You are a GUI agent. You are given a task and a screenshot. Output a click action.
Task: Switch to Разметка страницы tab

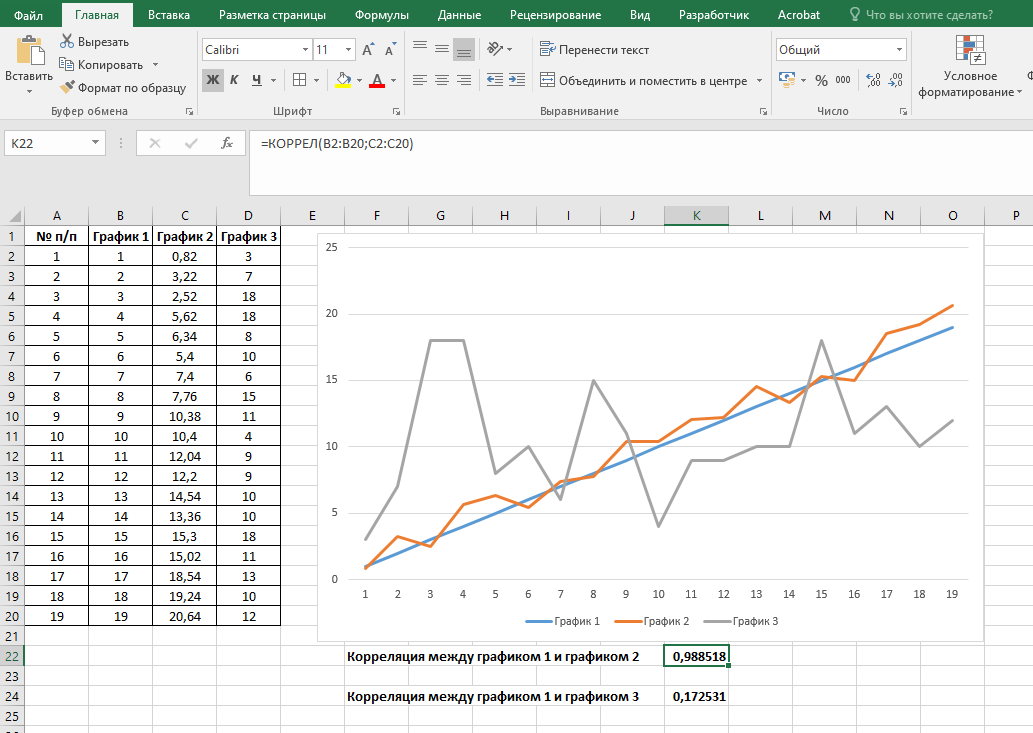(272, 14)
